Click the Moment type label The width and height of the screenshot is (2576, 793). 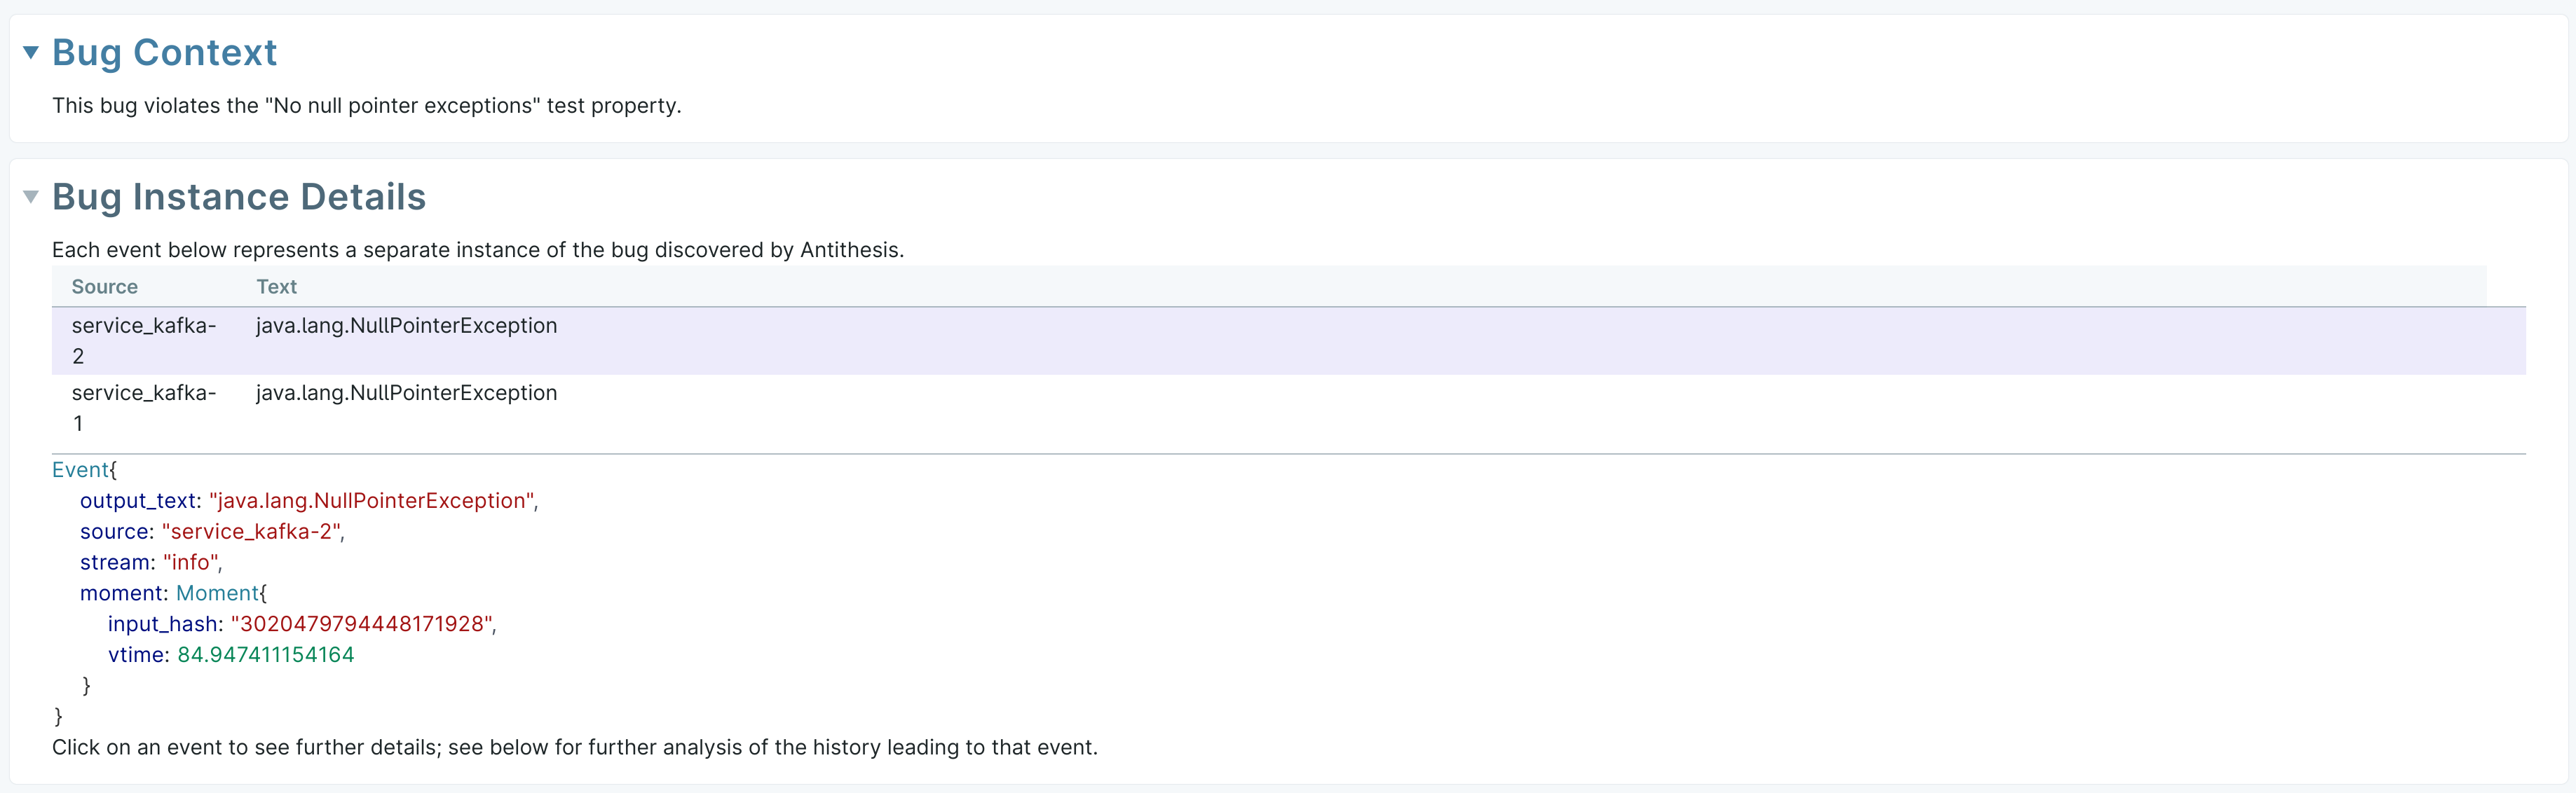217,594
